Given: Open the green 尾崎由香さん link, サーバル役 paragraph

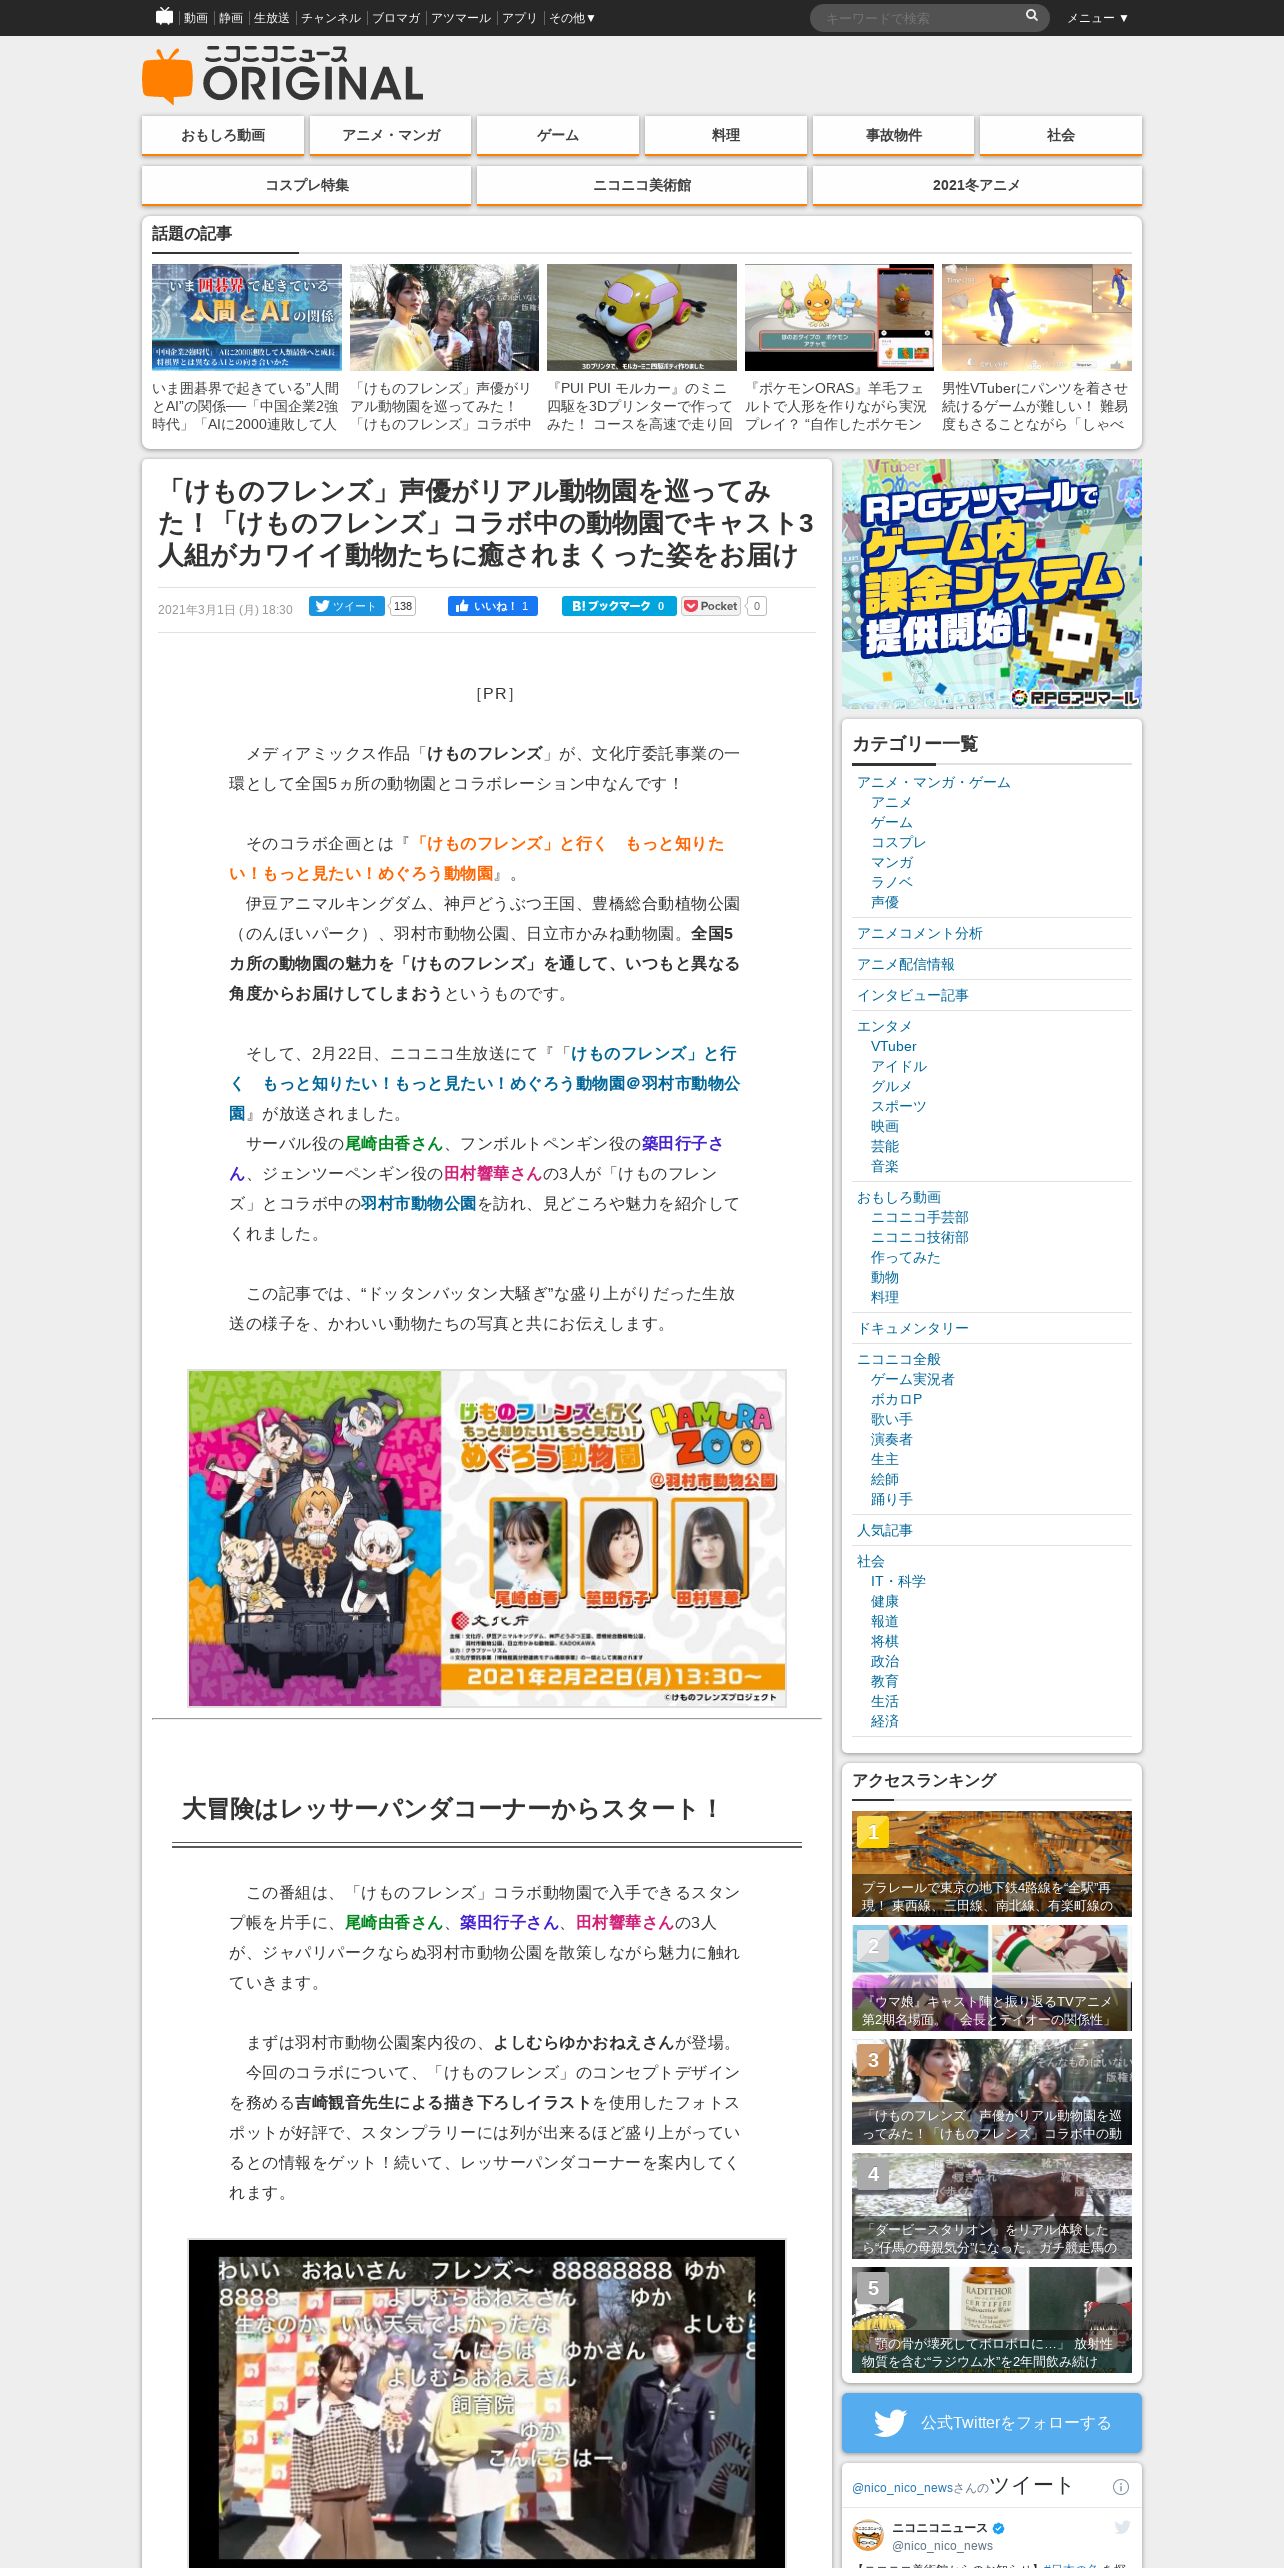Looking at the screenshot, I should [x=394, y=1143].
